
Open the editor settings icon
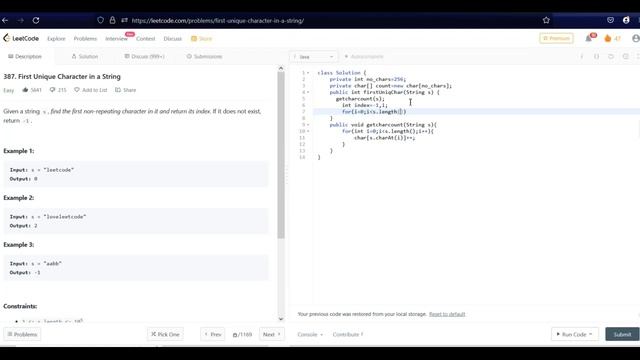click(x=625, y=56)
